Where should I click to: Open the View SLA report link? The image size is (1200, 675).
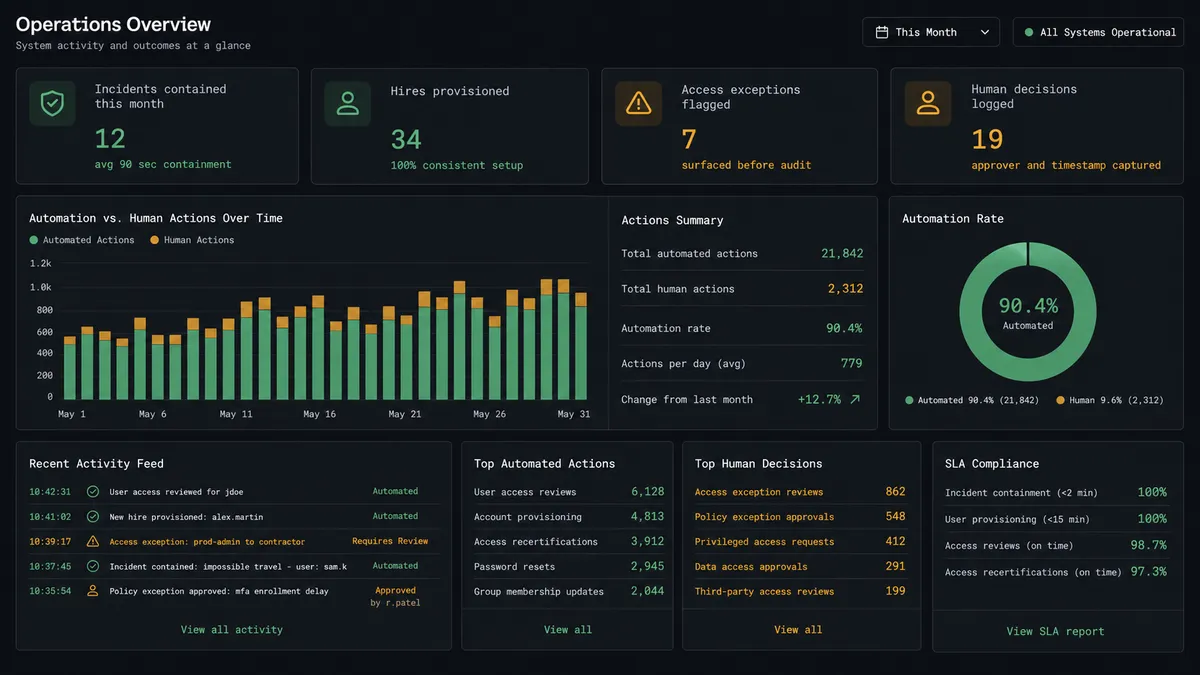[x=1056, y=631]
